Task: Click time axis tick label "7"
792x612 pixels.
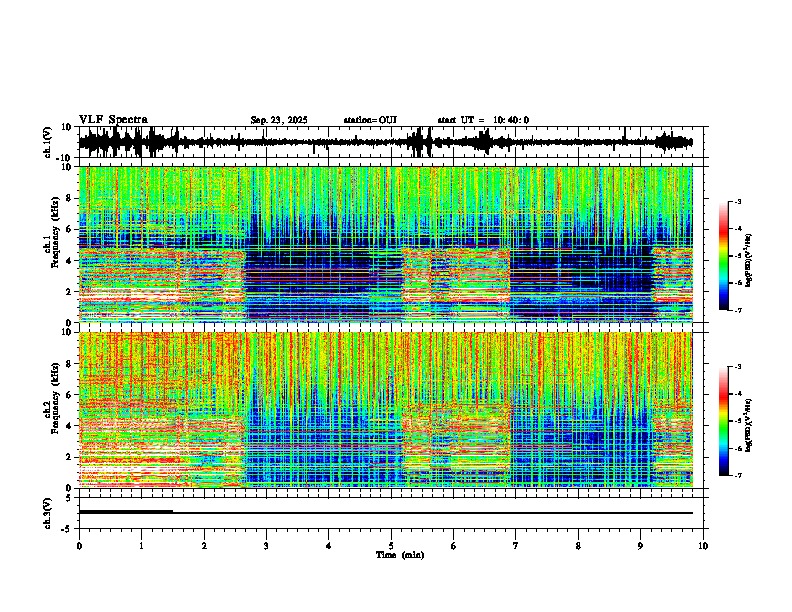Action: tap(516, 546)
